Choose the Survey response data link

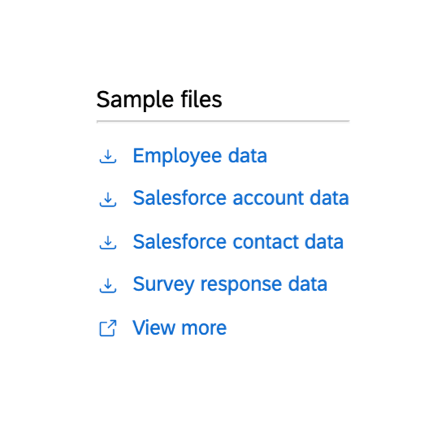(230, 284)
